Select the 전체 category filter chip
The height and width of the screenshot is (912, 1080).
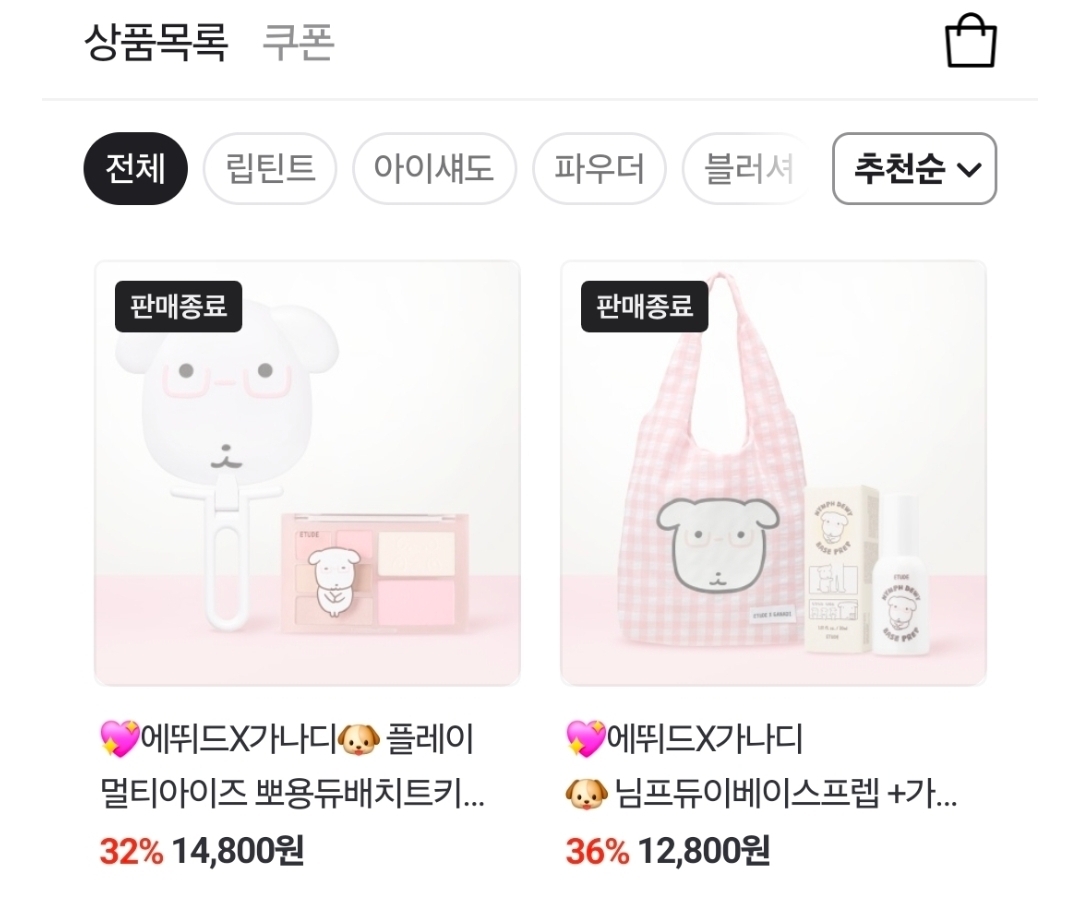(x=136, y=169)
